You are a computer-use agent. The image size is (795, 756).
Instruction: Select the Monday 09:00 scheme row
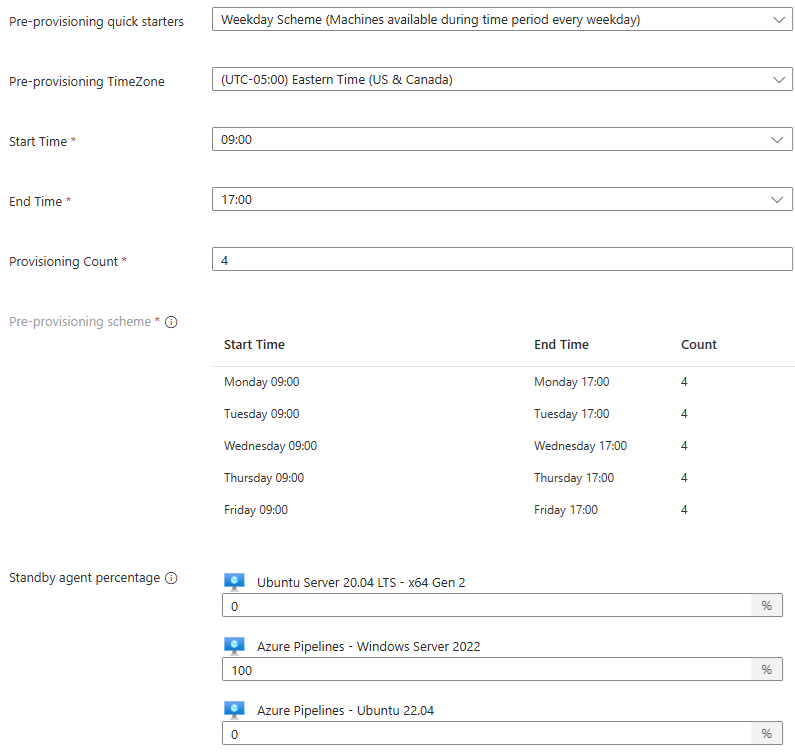(x=262, y=382)
